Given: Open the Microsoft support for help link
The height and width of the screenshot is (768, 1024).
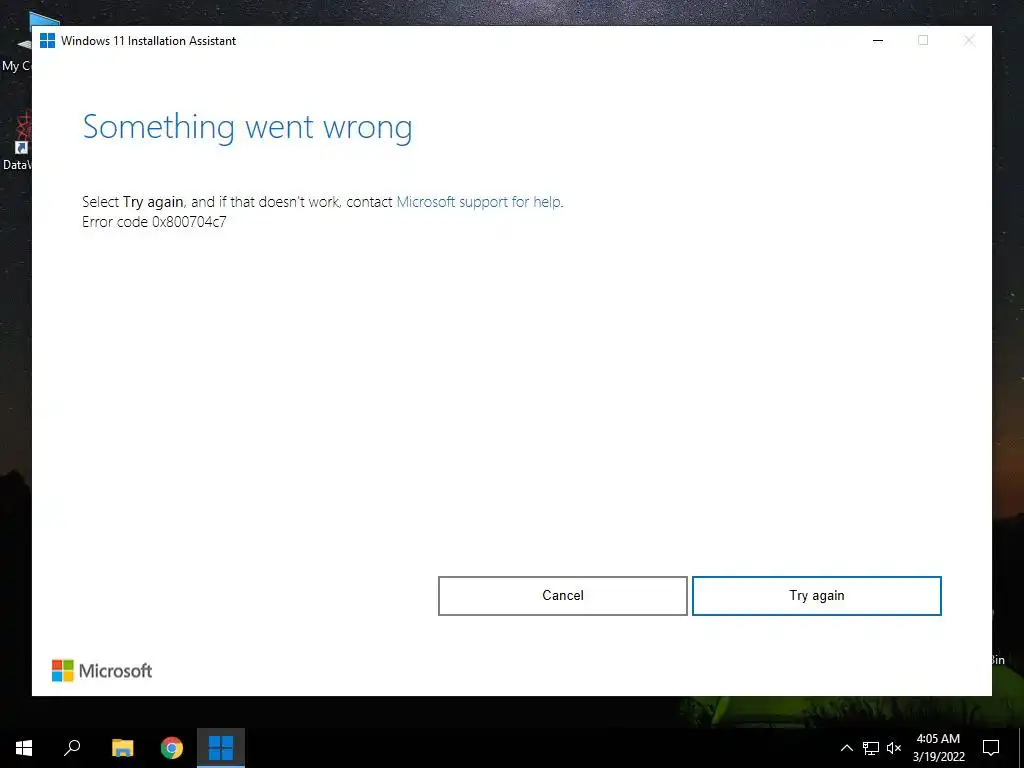Looking at the screenshot, I should coord(479,202).
